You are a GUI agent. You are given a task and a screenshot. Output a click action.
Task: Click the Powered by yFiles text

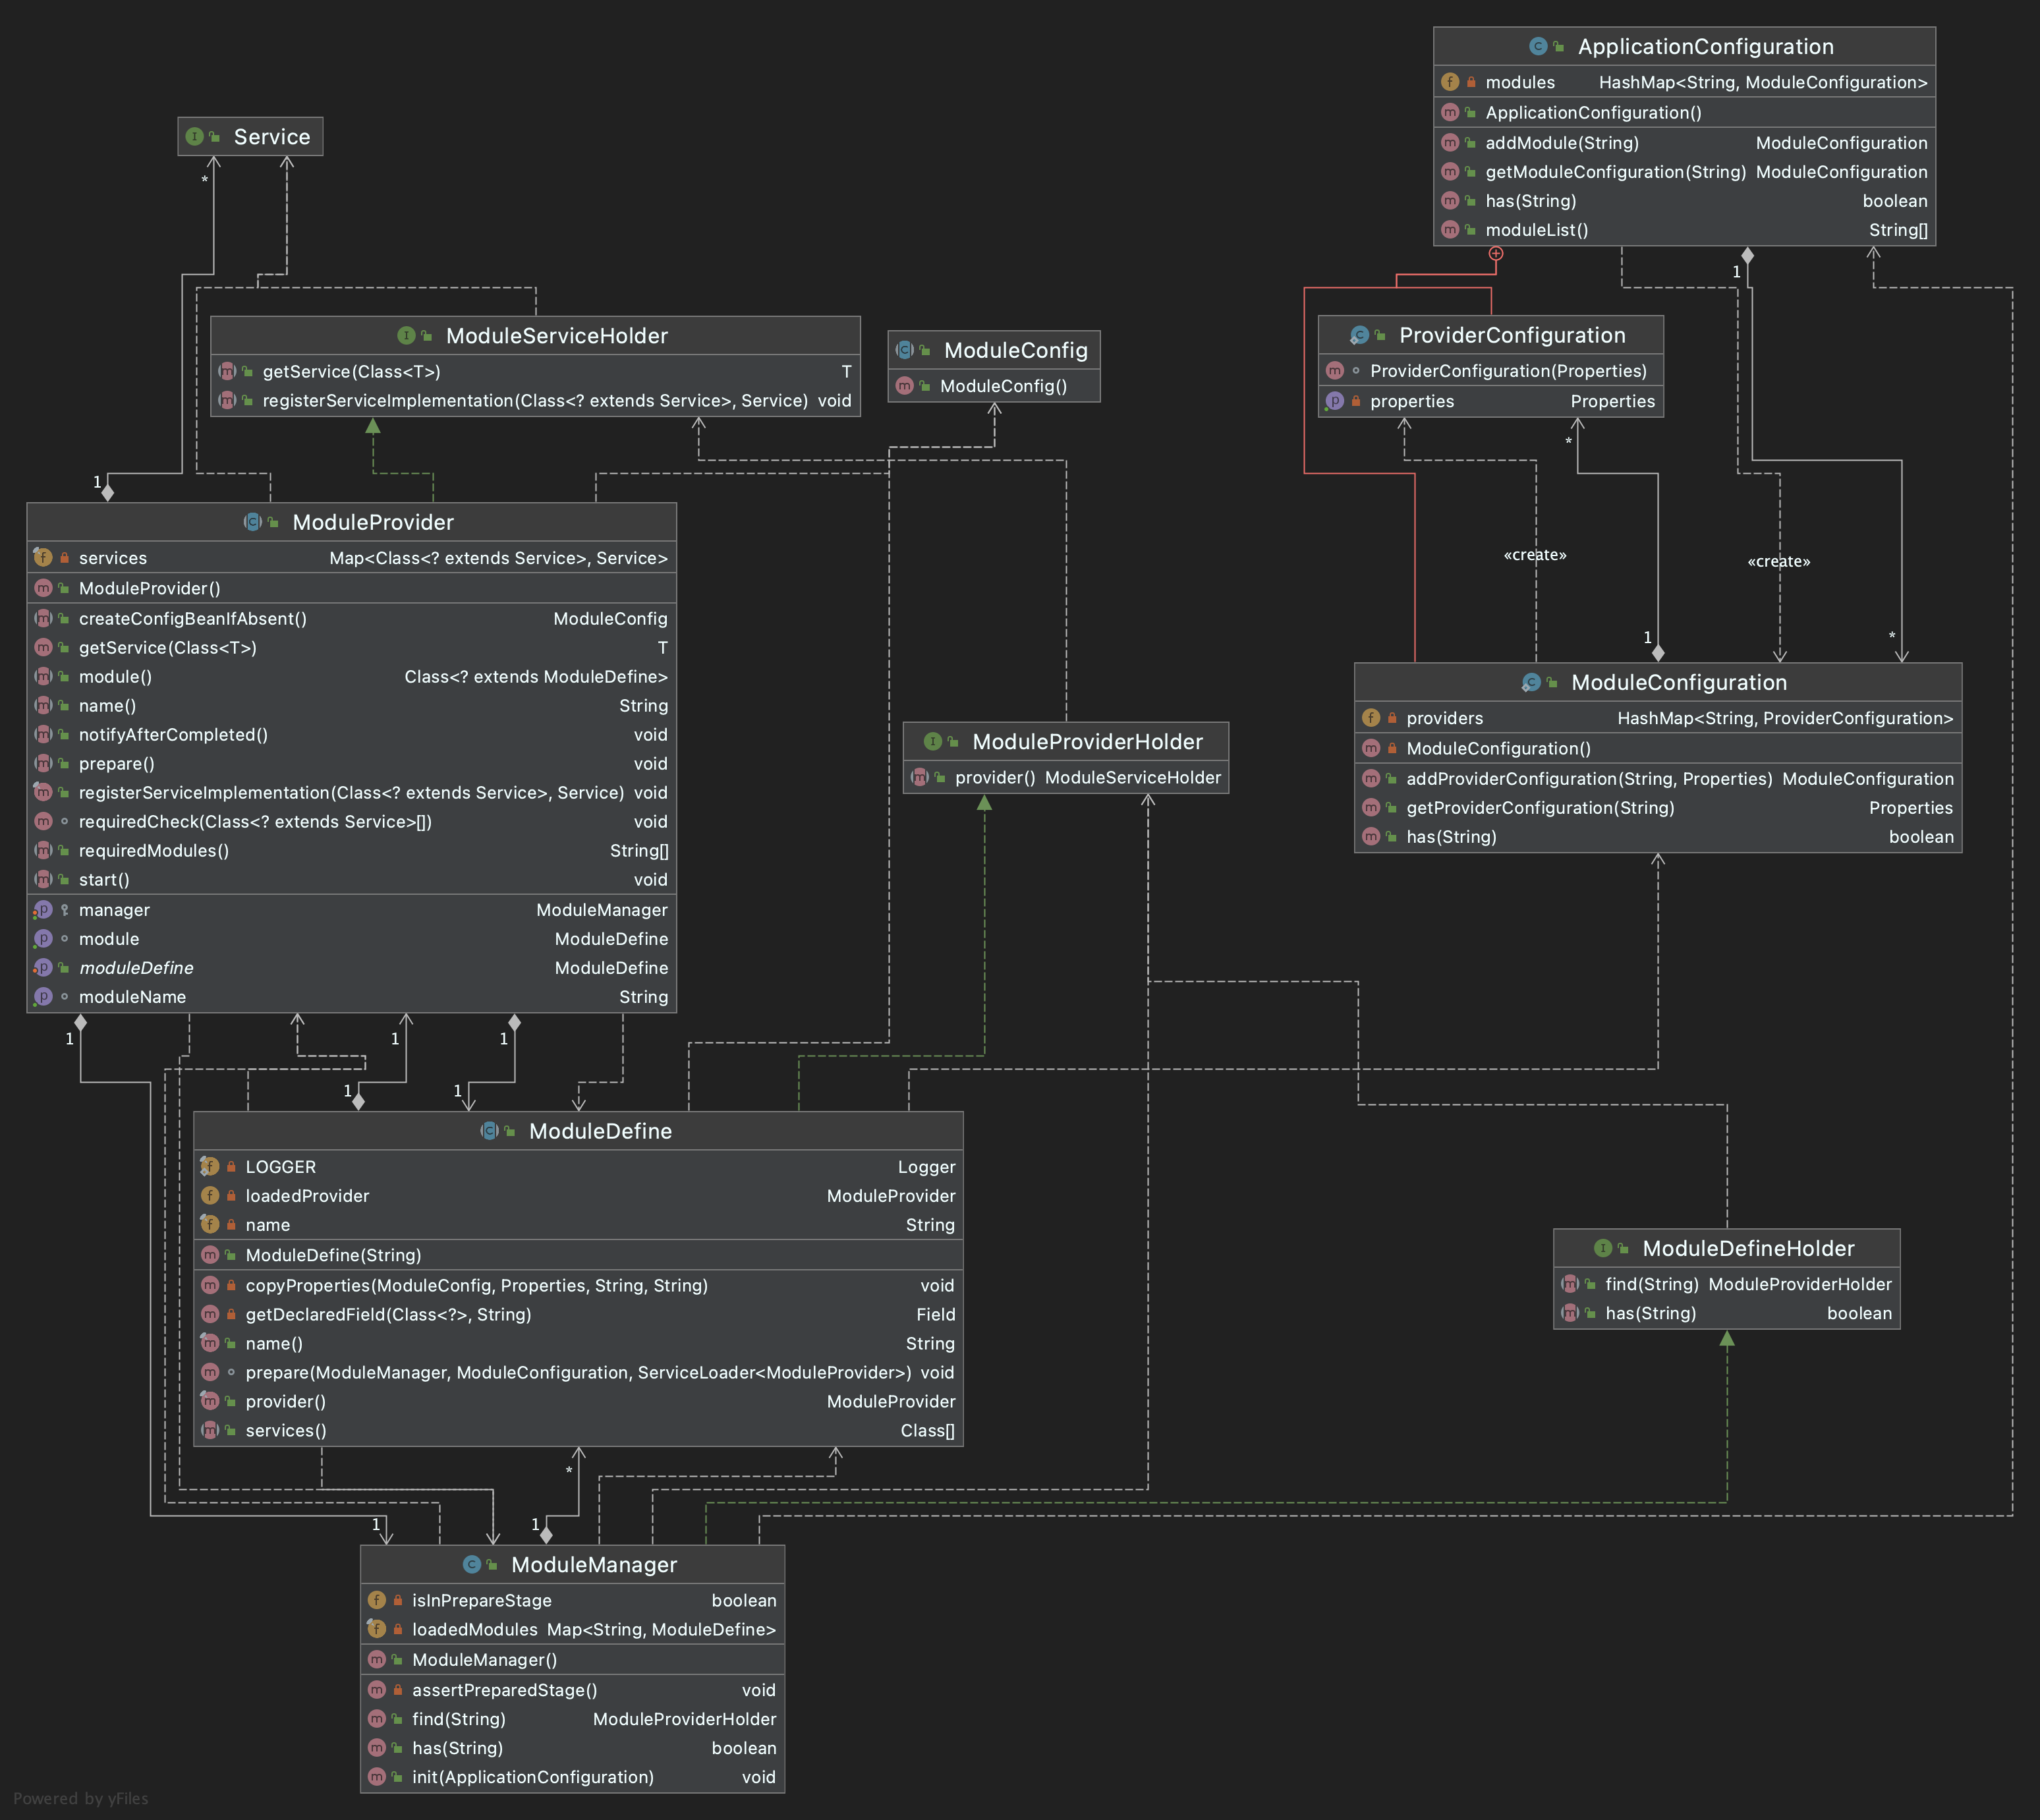click(80, 1798)
